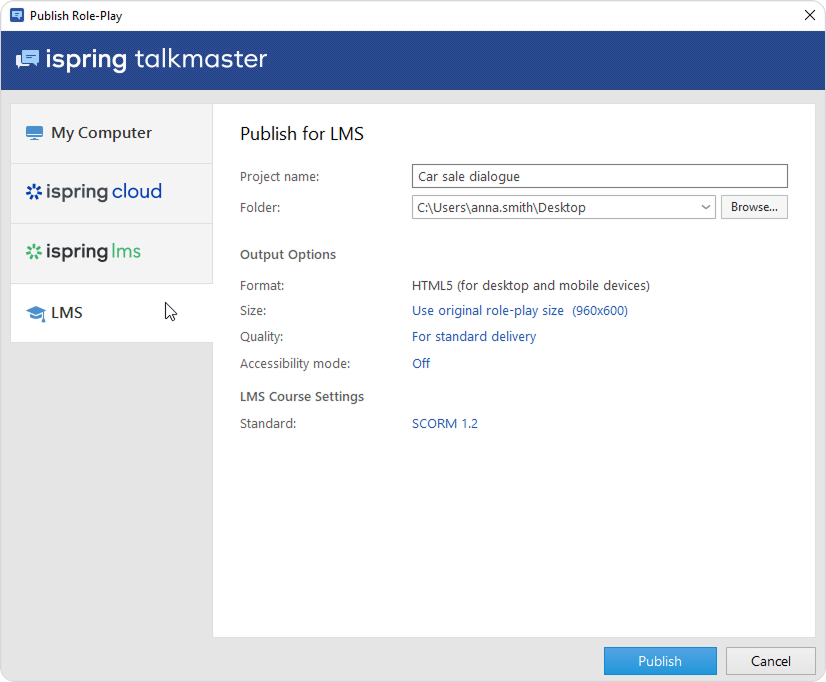Click the graduation cap LMS icon
This screenshot has width=826, height=682.
pyautogui.click(x=36, y=313)
